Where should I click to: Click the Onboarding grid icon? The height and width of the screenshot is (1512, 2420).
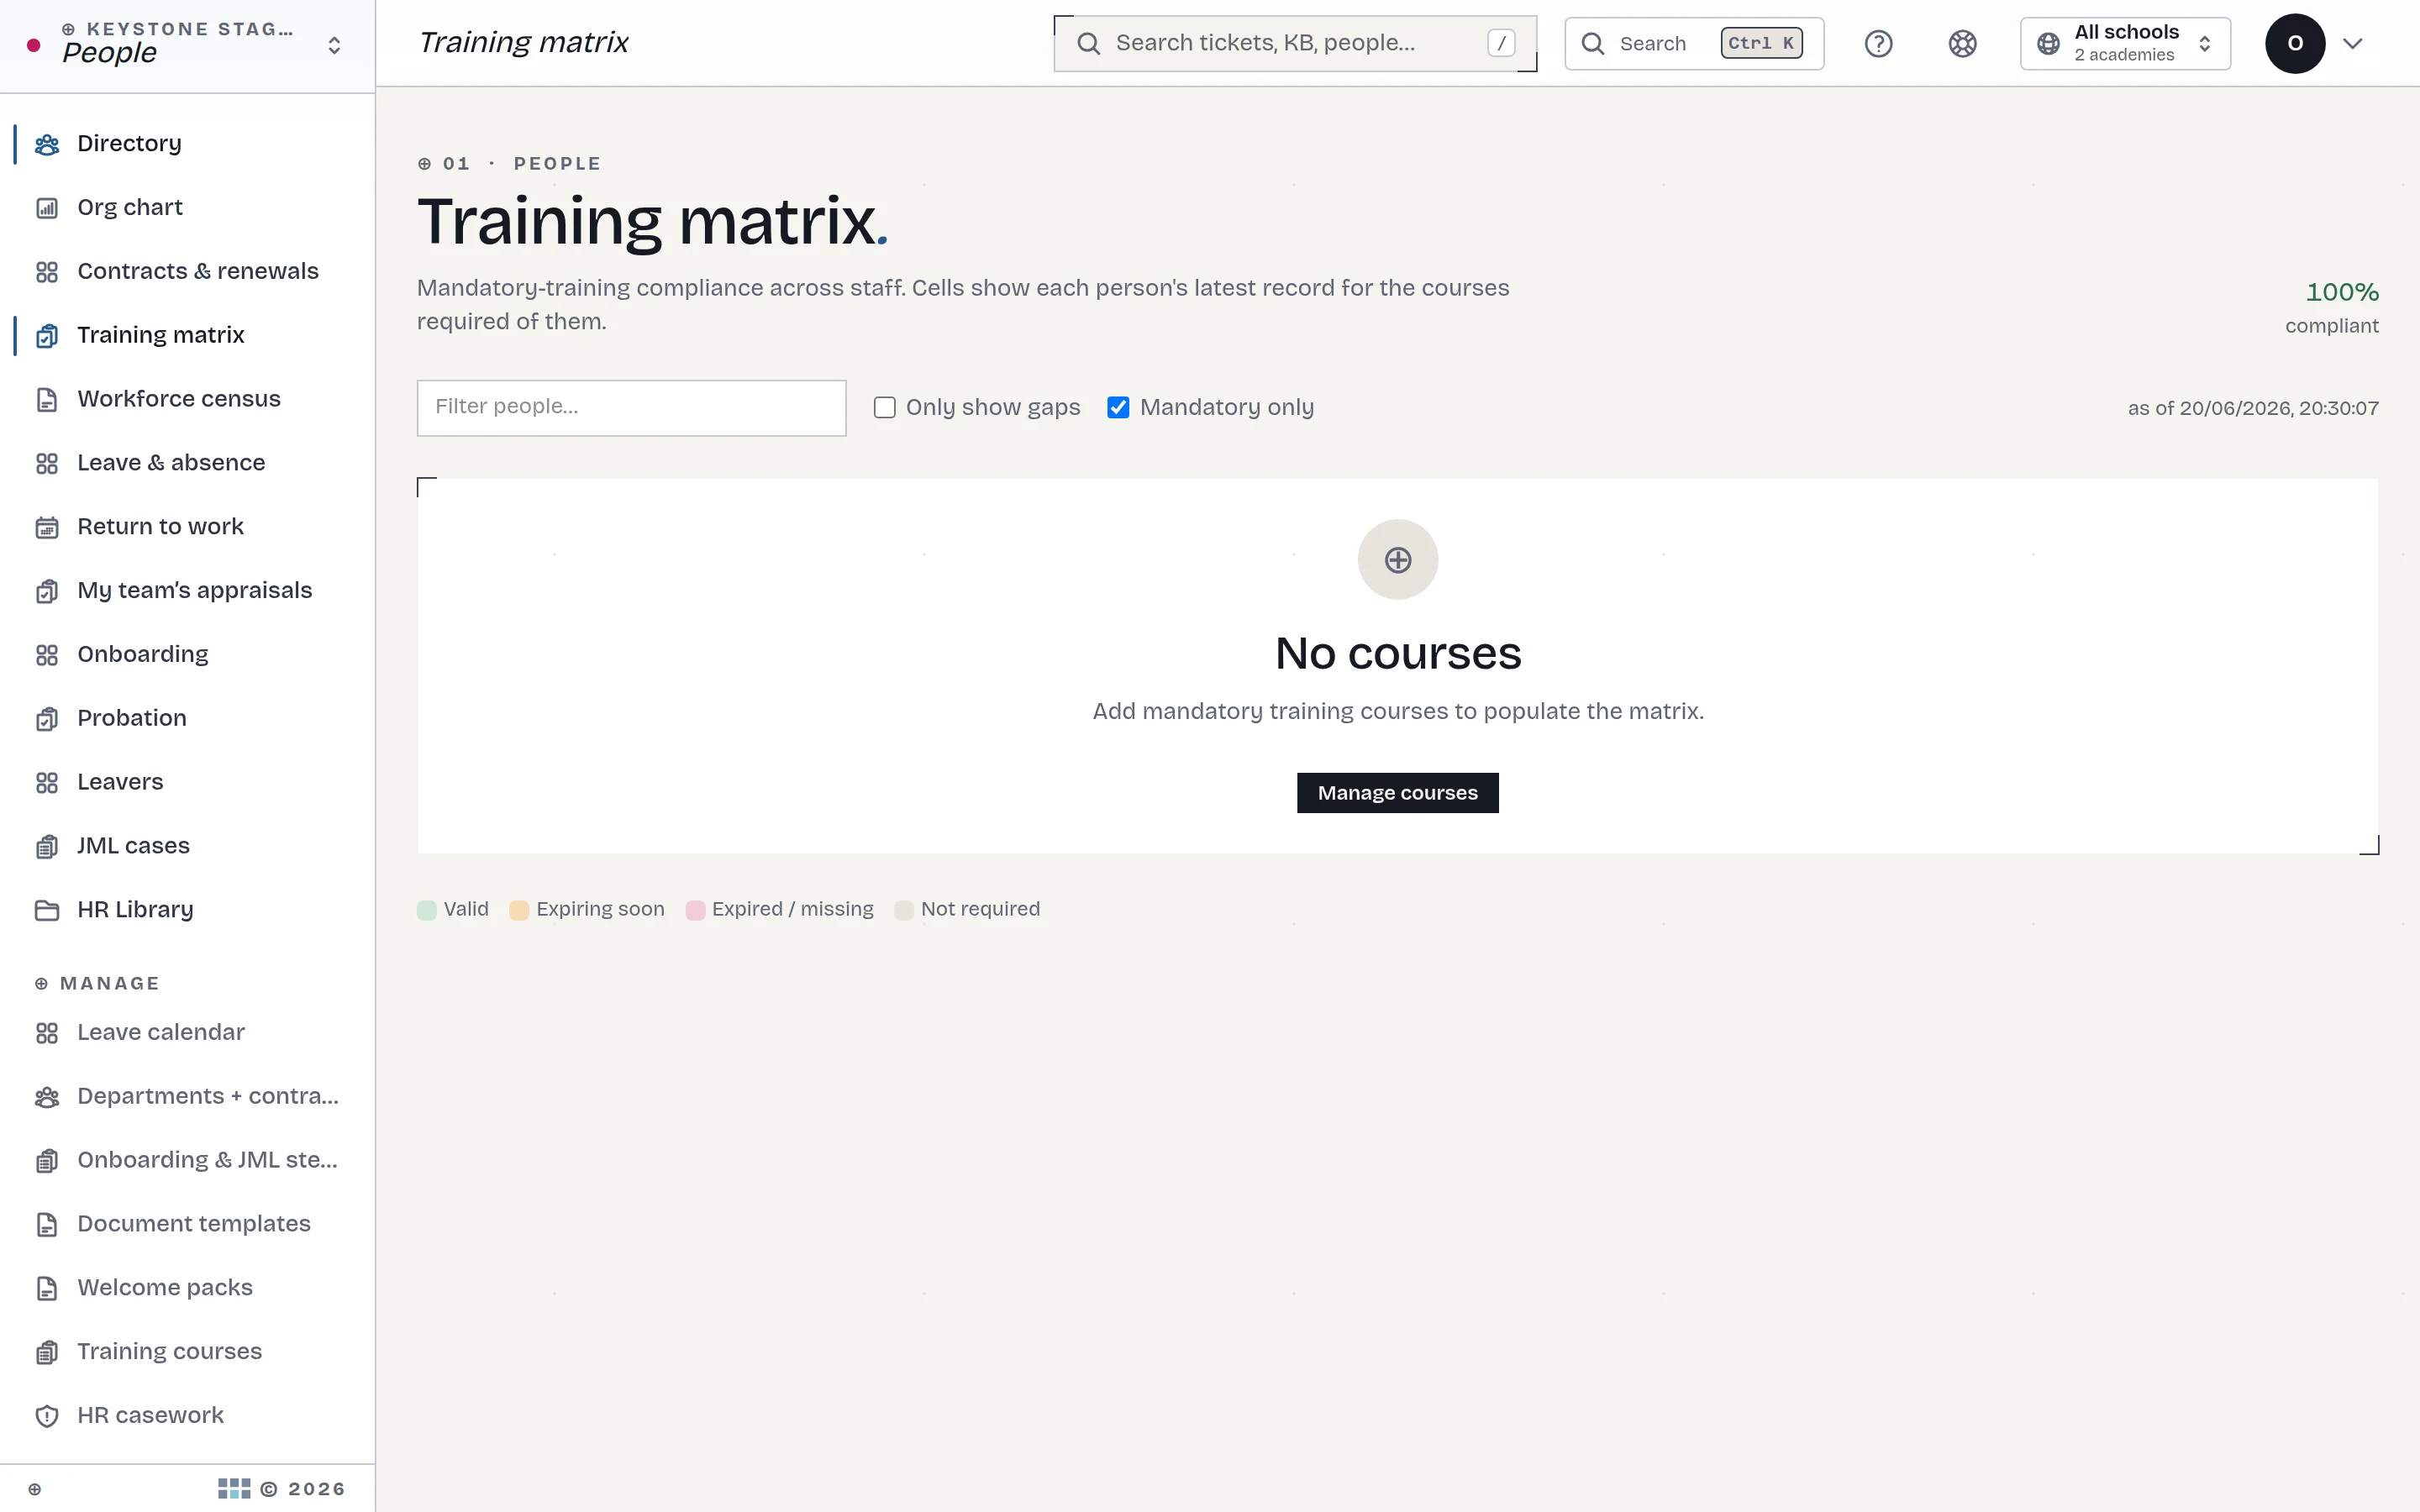point(47,655)
